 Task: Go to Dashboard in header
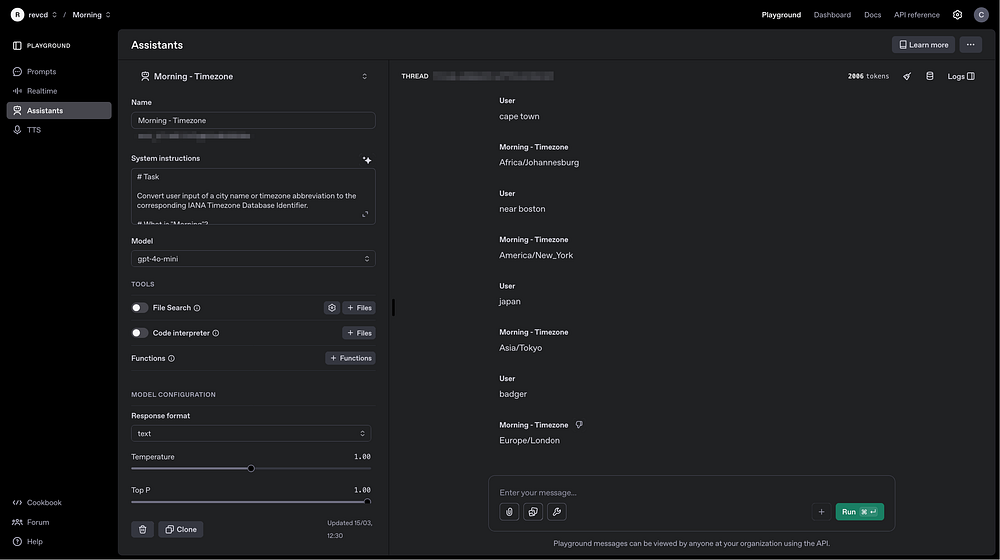(x=832, y=15)
